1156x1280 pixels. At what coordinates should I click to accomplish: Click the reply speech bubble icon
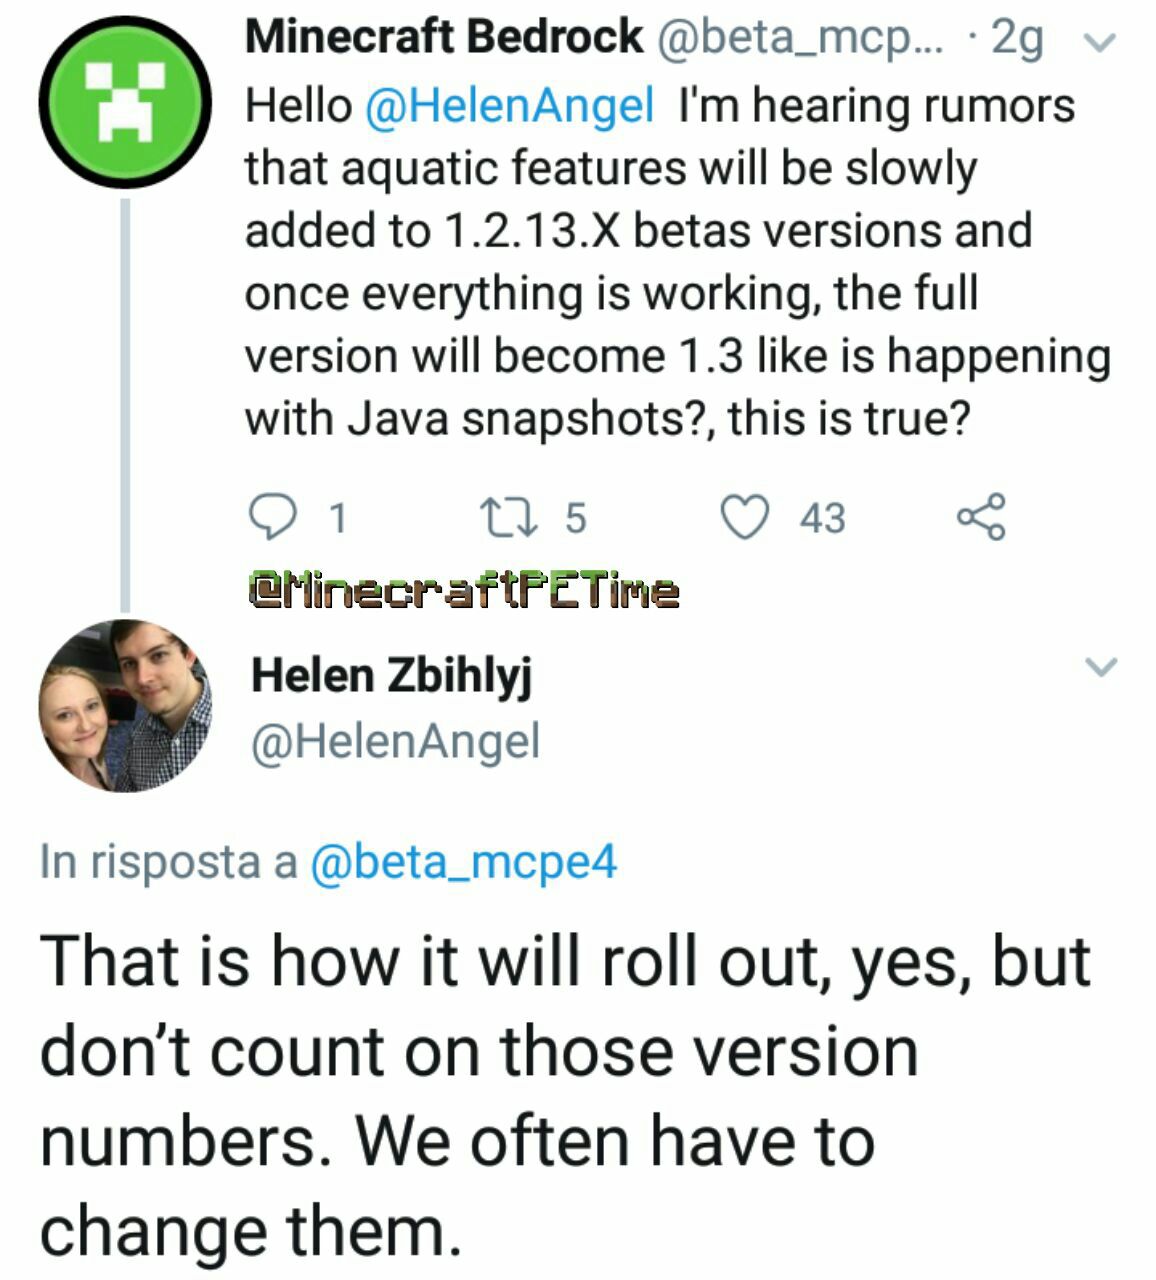[x=269, y=517]
